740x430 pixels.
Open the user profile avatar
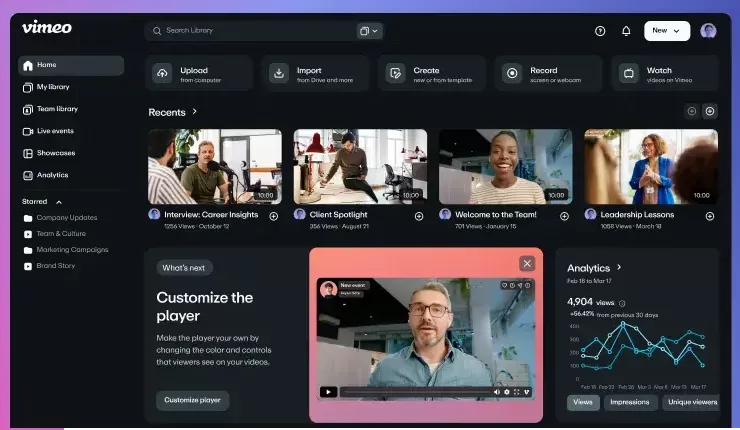(x=708, y=31)
